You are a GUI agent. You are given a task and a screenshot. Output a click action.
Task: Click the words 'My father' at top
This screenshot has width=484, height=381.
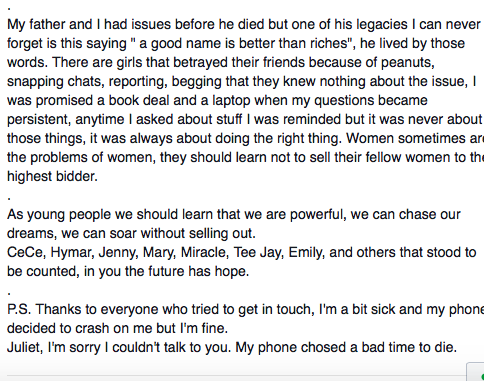click(x=36, y=24)
